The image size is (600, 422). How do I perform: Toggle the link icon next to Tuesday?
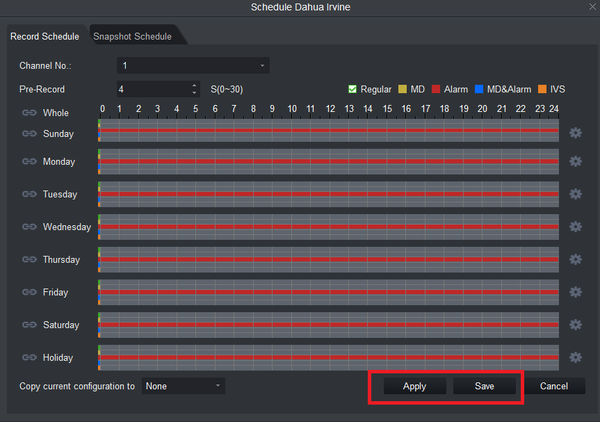tap(29, 194)
